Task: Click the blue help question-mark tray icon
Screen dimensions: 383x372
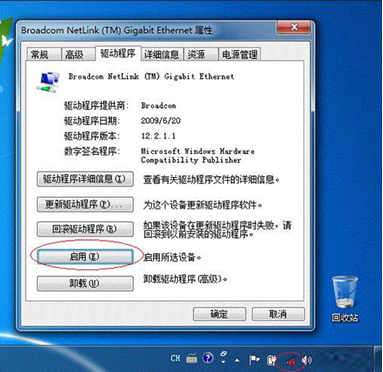Action: click(x=208, y=358)
